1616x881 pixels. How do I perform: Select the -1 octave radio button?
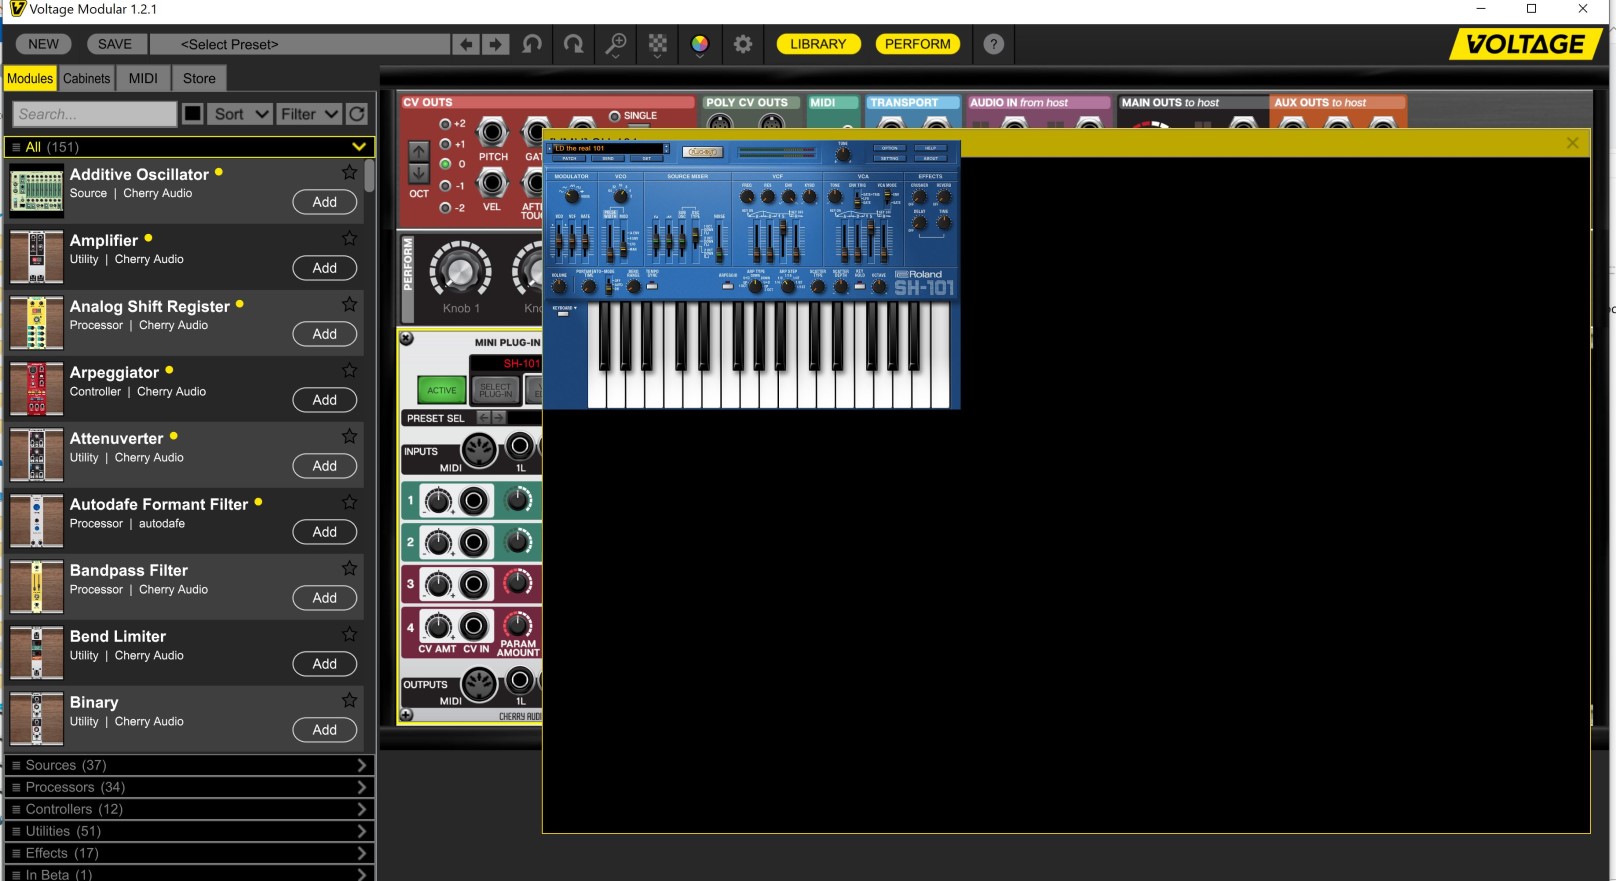pyautogui.click(x=445, y=186)
